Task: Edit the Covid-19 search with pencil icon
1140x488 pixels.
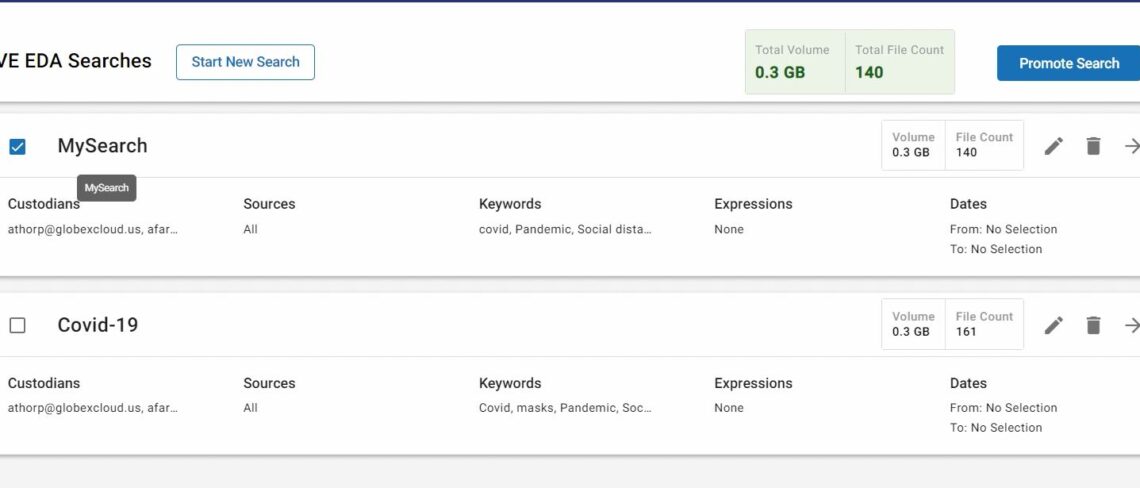Action: (x=1053, y=325)
